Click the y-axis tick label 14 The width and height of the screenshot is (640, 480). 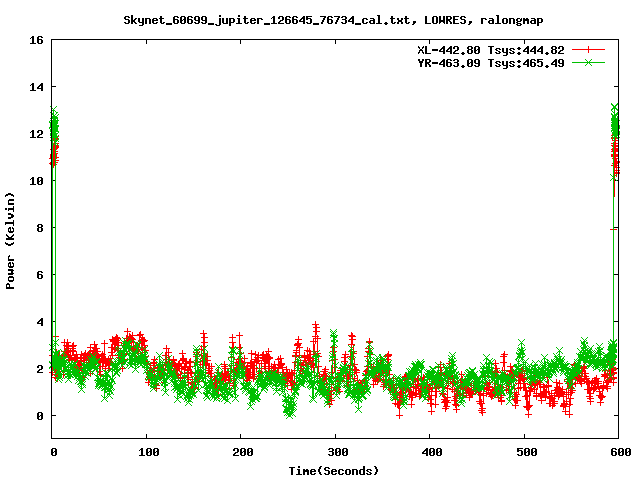pos(36,87)
